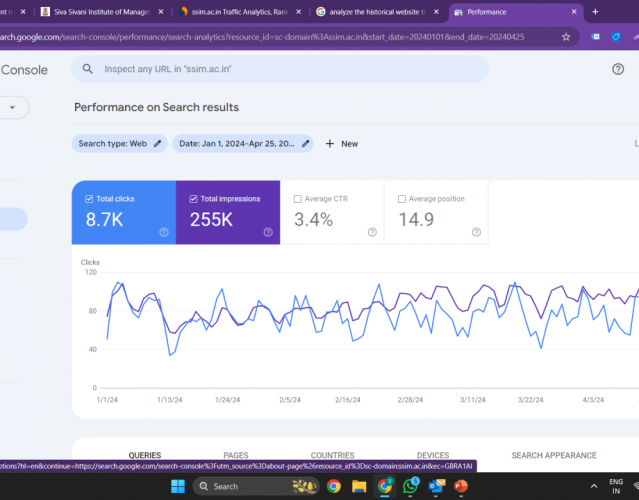Open File Explorer from the taskbar
The width and height of the screenshot is (639, 500).
pos(359,486)
